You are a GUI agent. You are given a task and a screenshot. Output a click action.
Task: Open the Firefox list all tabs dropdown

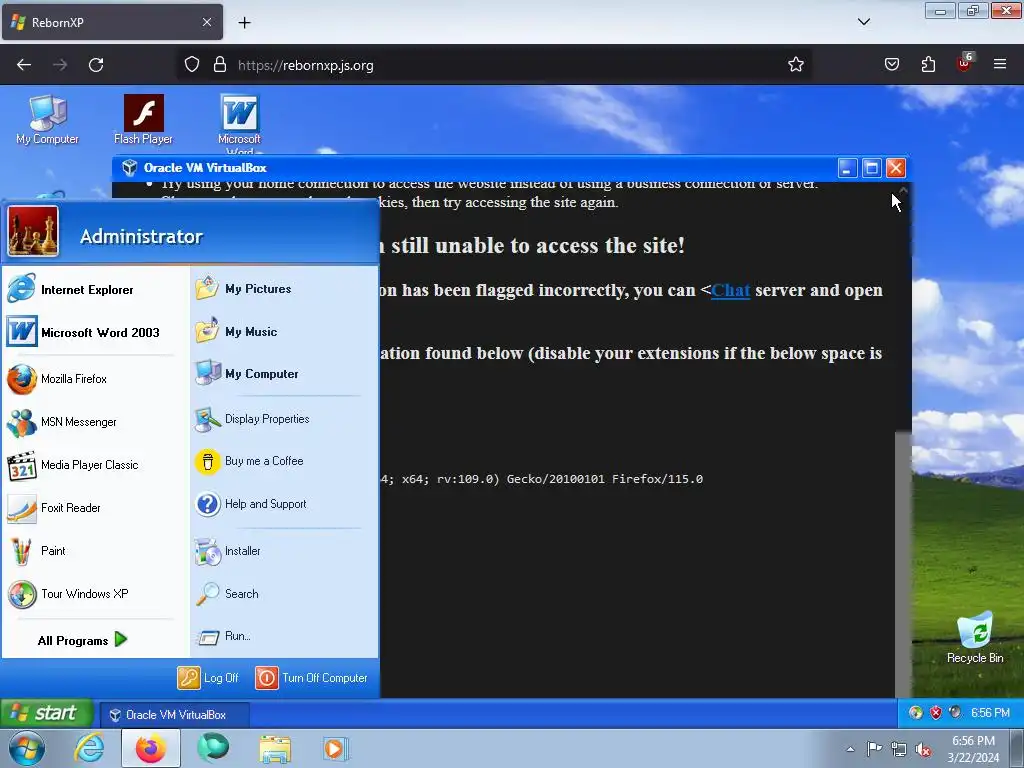tap(864, 22)
